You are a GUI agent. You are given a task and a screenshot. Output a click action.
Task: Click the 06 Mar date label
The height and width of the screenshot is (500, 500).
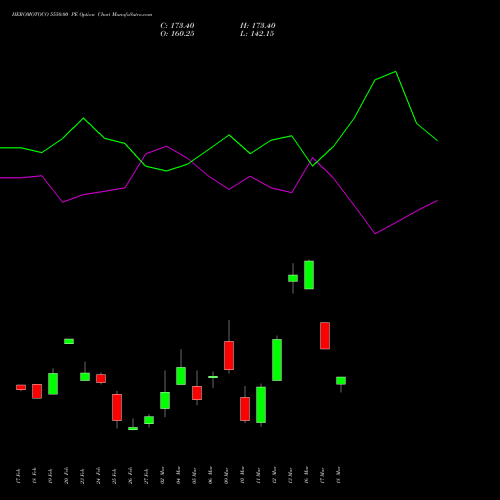coord(210,475)
